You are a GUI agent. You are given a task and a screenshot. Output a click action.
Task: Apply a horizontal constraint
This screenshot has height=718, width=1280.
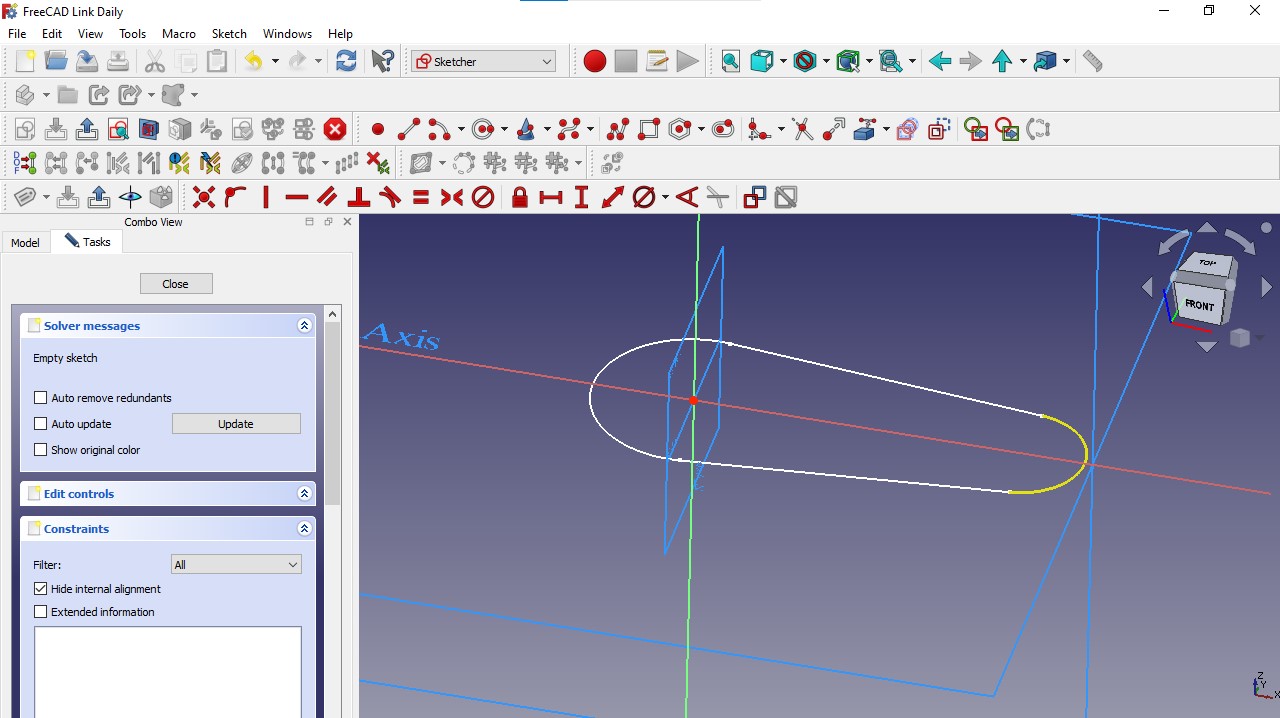[296, 197]
